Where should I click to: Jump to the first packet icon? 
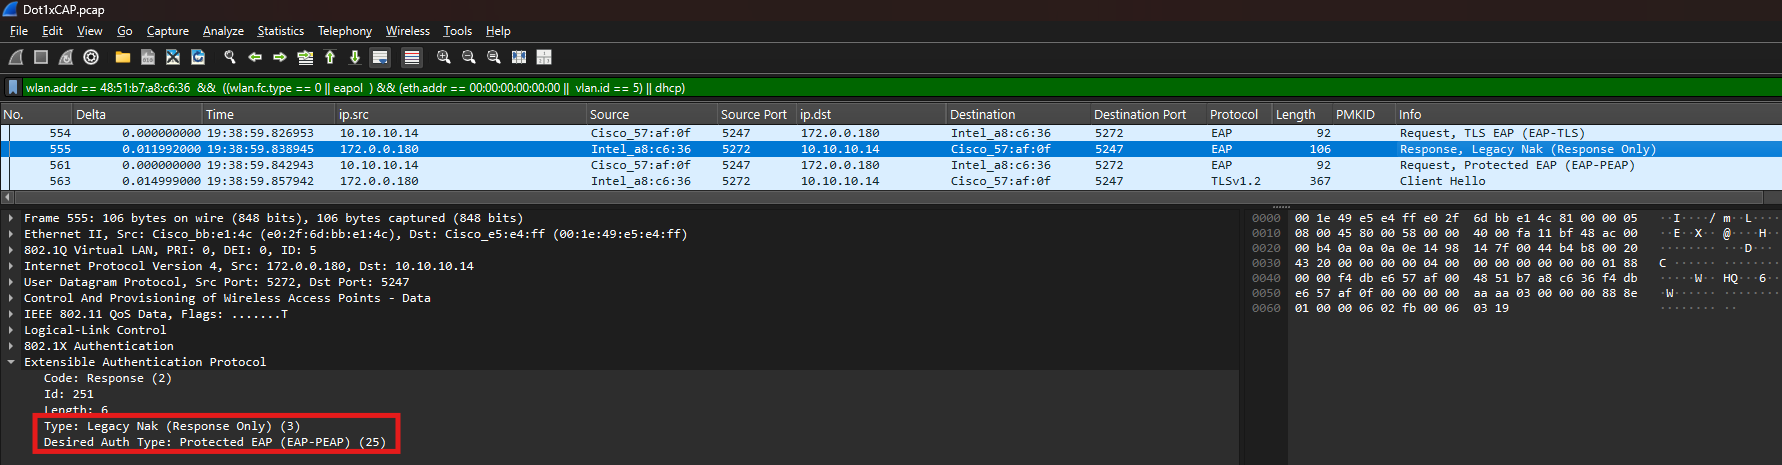coord(330,57)
